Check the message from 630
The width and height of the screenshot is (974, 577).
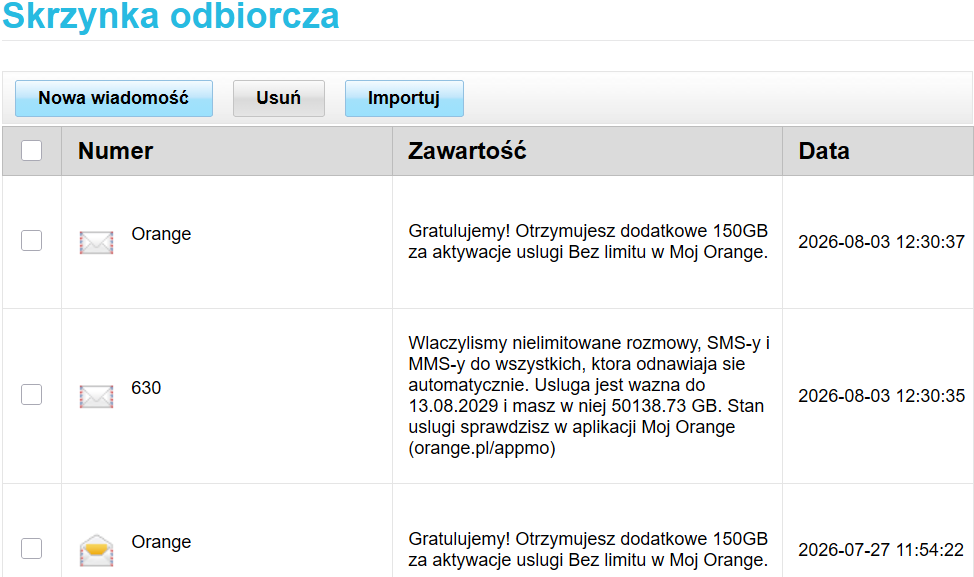[32, 394]
